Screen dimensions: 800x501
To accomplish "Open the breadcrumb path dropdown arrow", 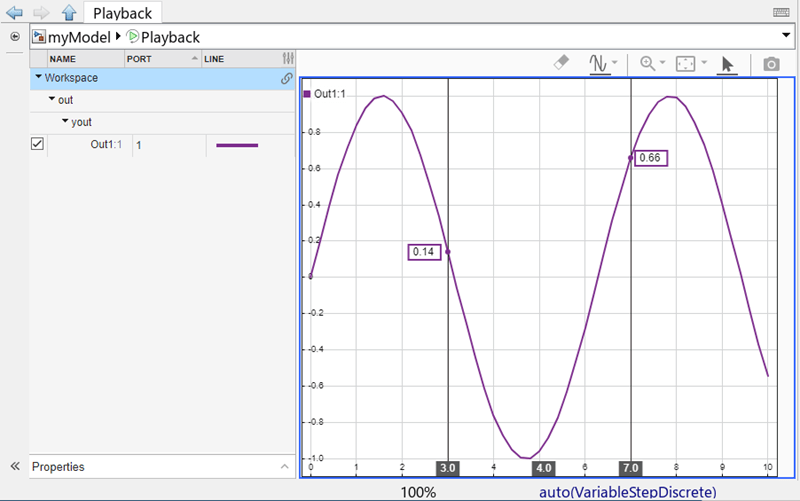I will coord(786,35).
